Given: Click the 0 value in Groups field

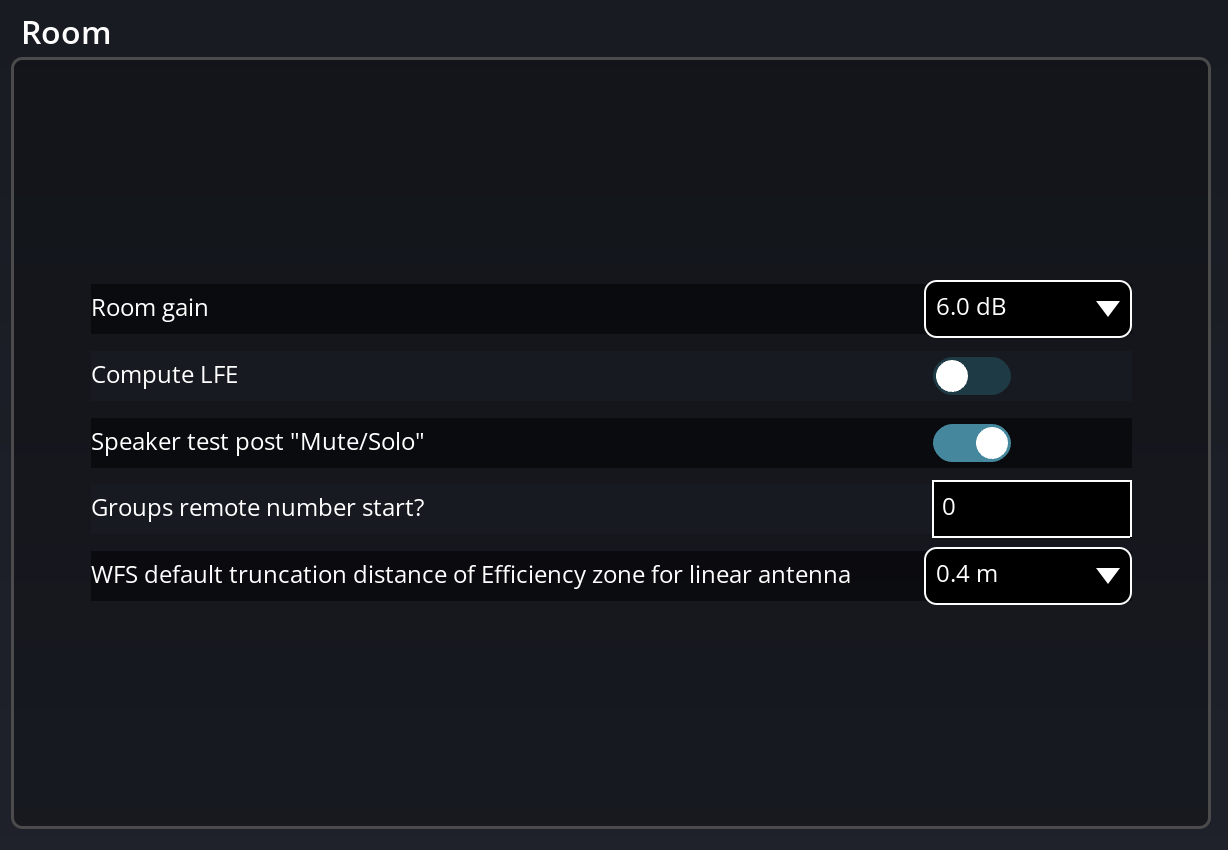Looking at the screenshot, I should coord(949,508).
